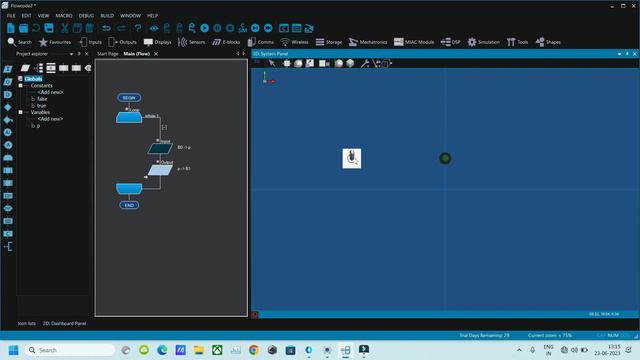Click the Cut scissors icon

pos(64,28)
